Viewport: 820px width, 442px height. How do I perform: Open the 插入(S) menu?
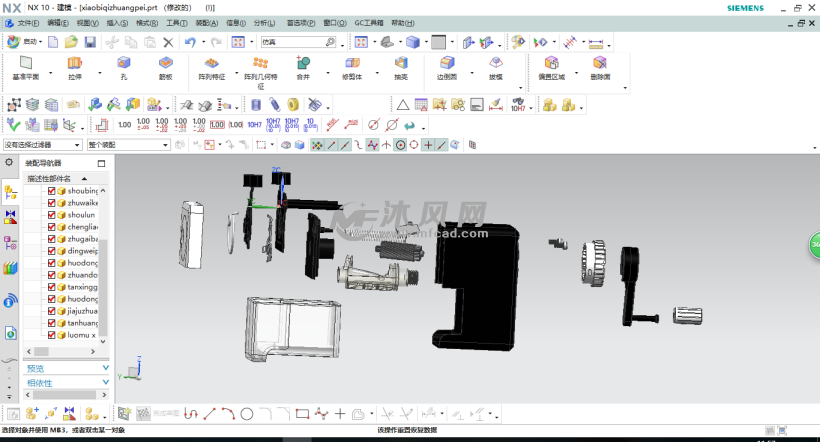[x=117, y=23]
